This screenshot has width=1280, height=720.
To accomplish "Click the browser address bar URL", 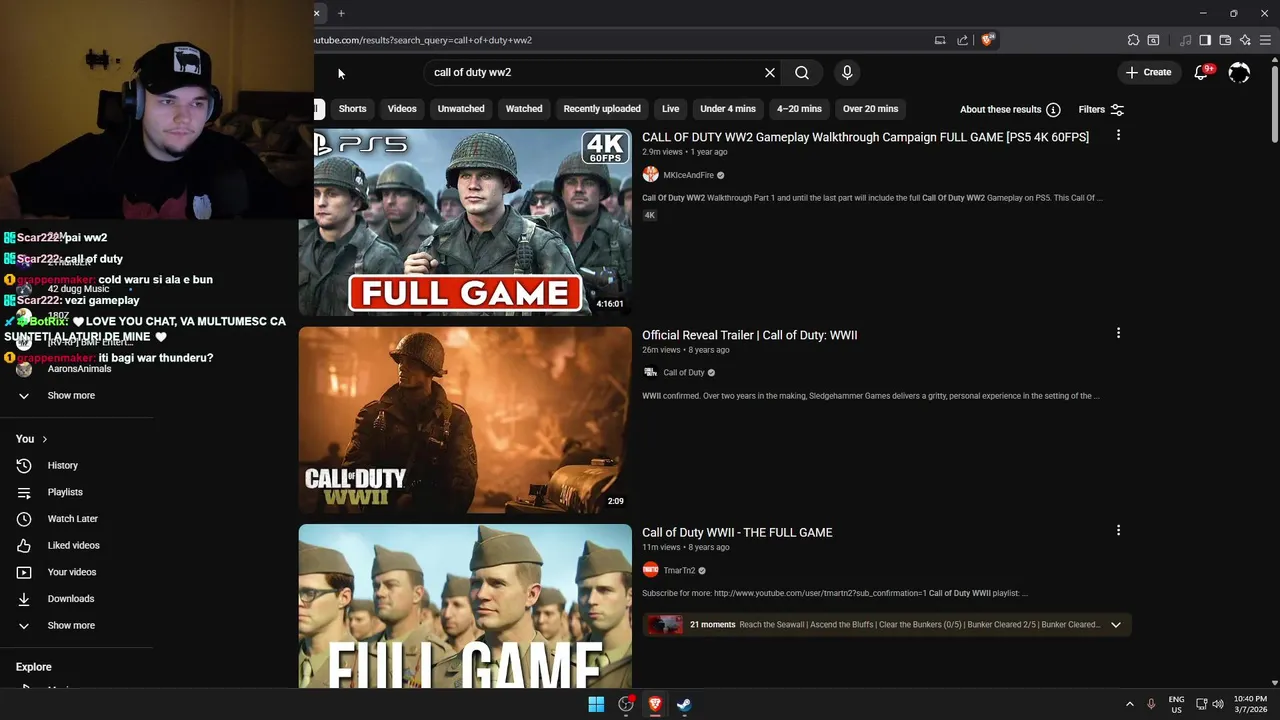I will [x=422, y=40].
